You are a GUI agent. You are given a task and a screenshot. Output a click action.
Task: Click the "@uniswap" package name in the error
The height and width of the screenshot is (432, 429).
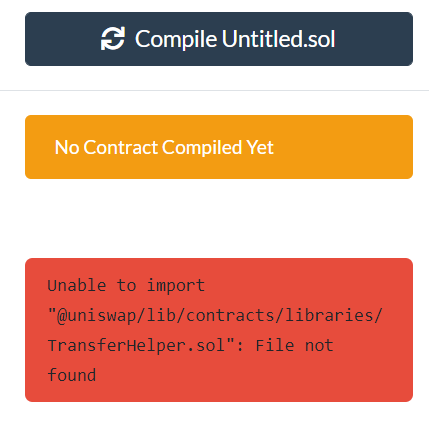point(97,315)
